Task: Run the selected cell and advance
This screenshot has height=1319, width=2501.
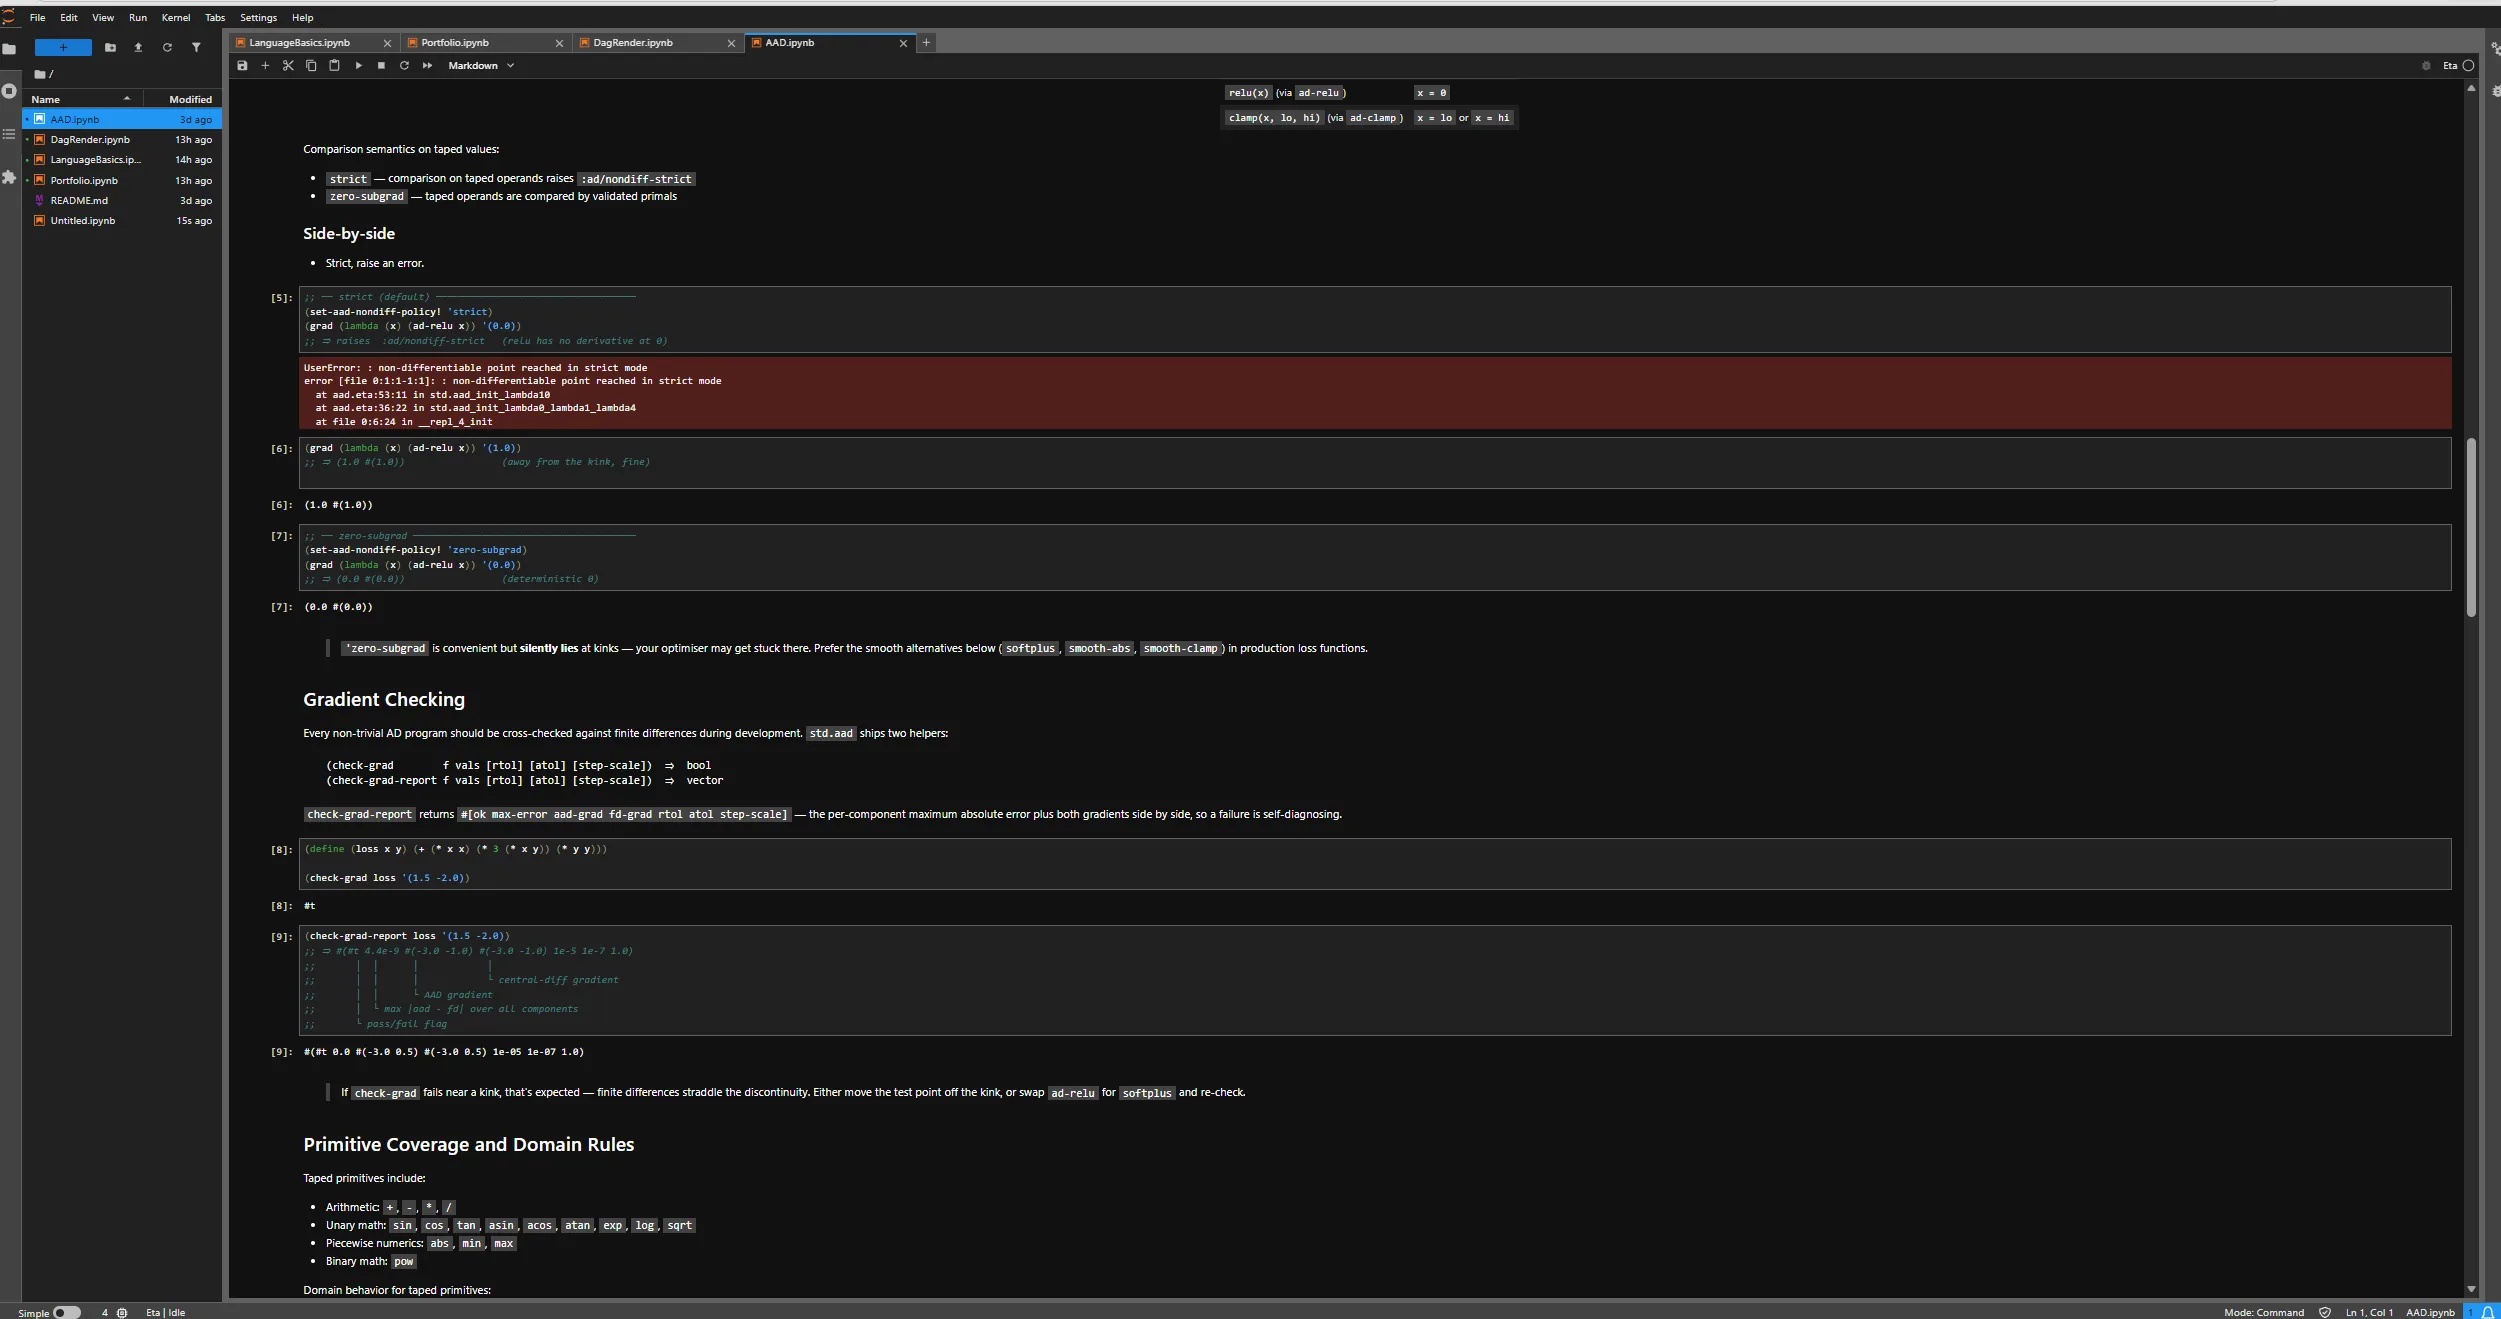Action: [x=358, y=65]
